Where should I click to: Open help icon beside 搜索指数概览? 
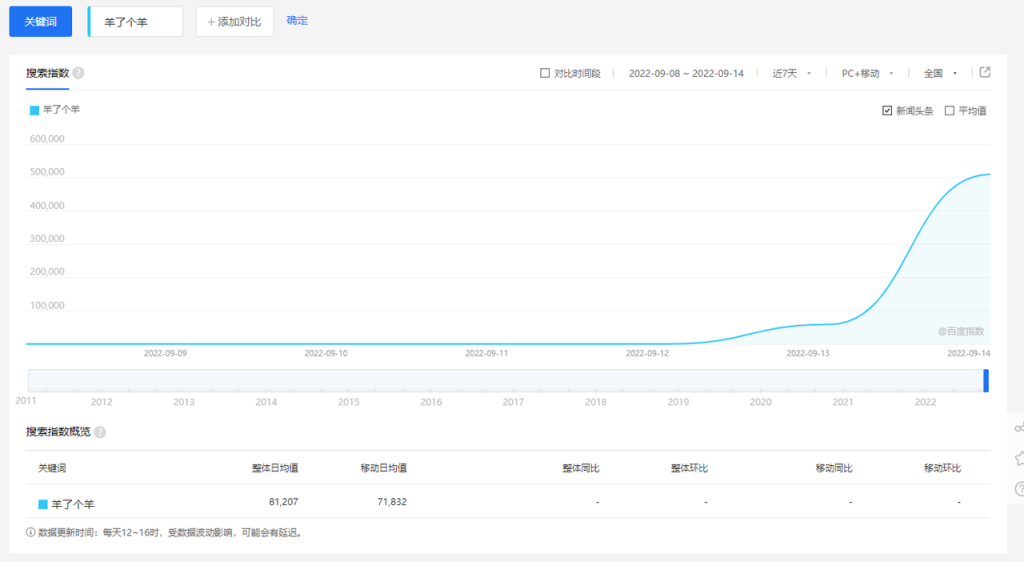click(x=100, y=432)
